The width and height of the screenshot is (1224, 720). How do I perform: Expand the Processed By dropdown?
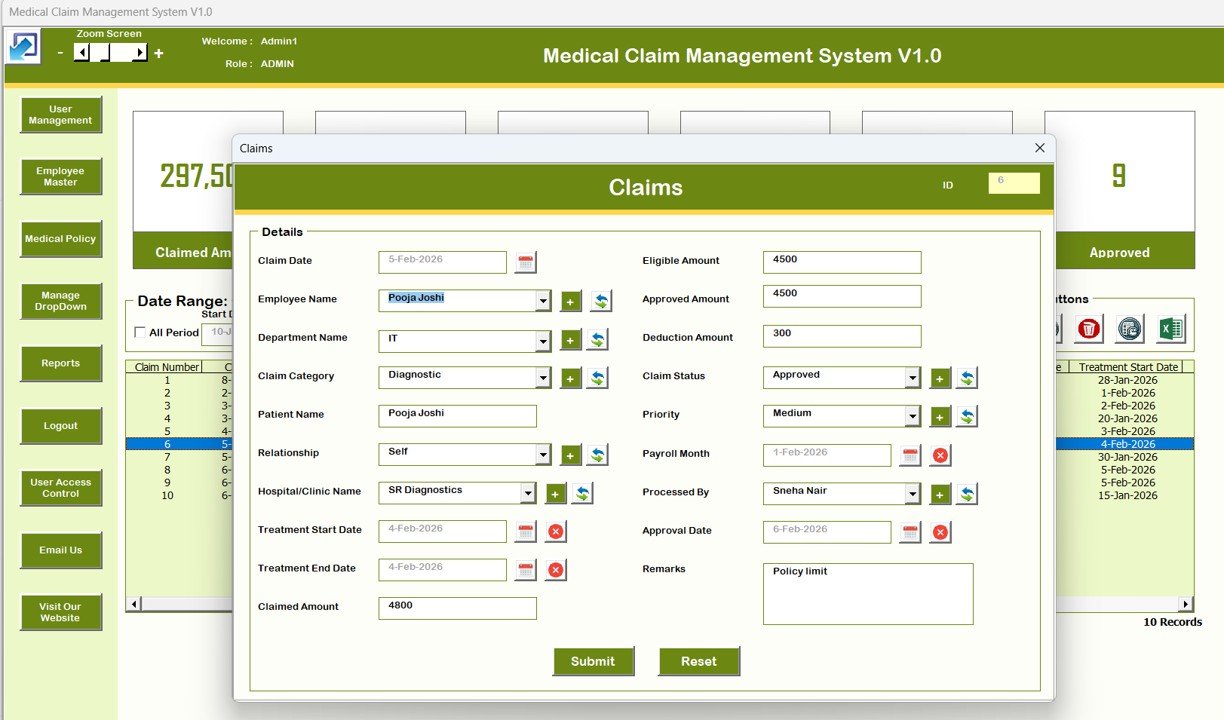point(912,494)
